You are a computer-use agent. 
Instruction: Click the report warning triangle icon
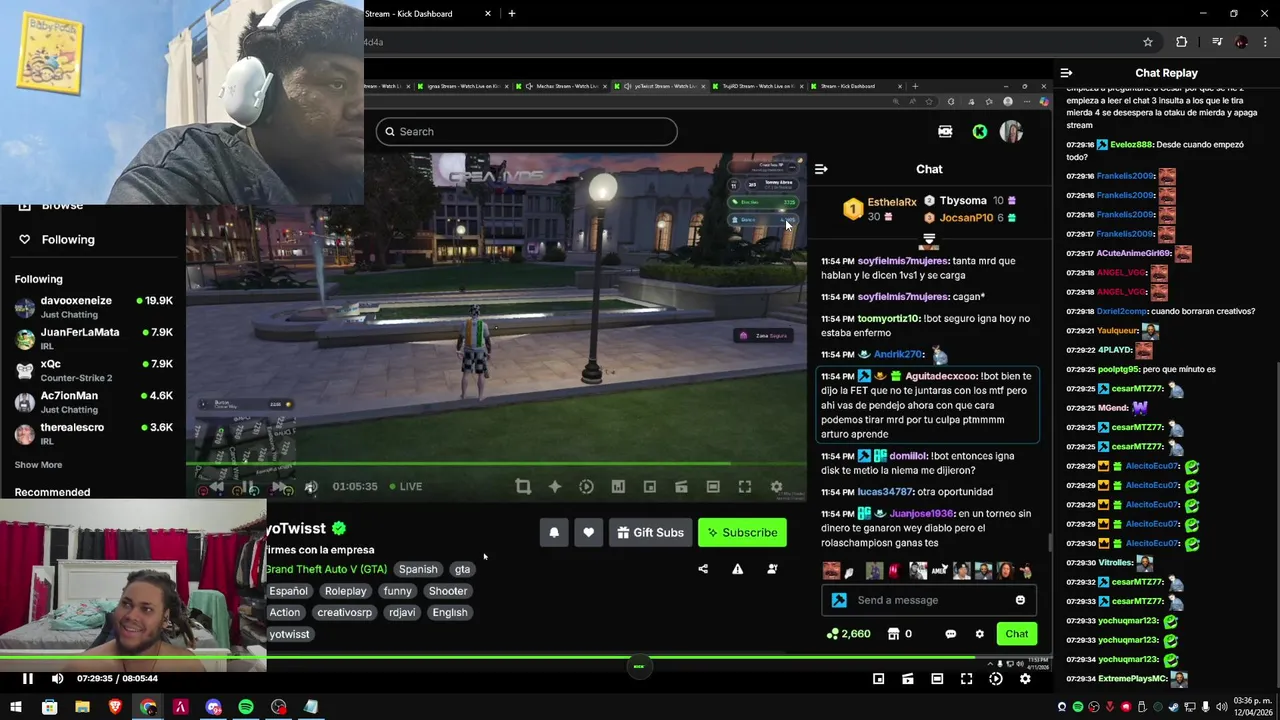click(737, 569)
